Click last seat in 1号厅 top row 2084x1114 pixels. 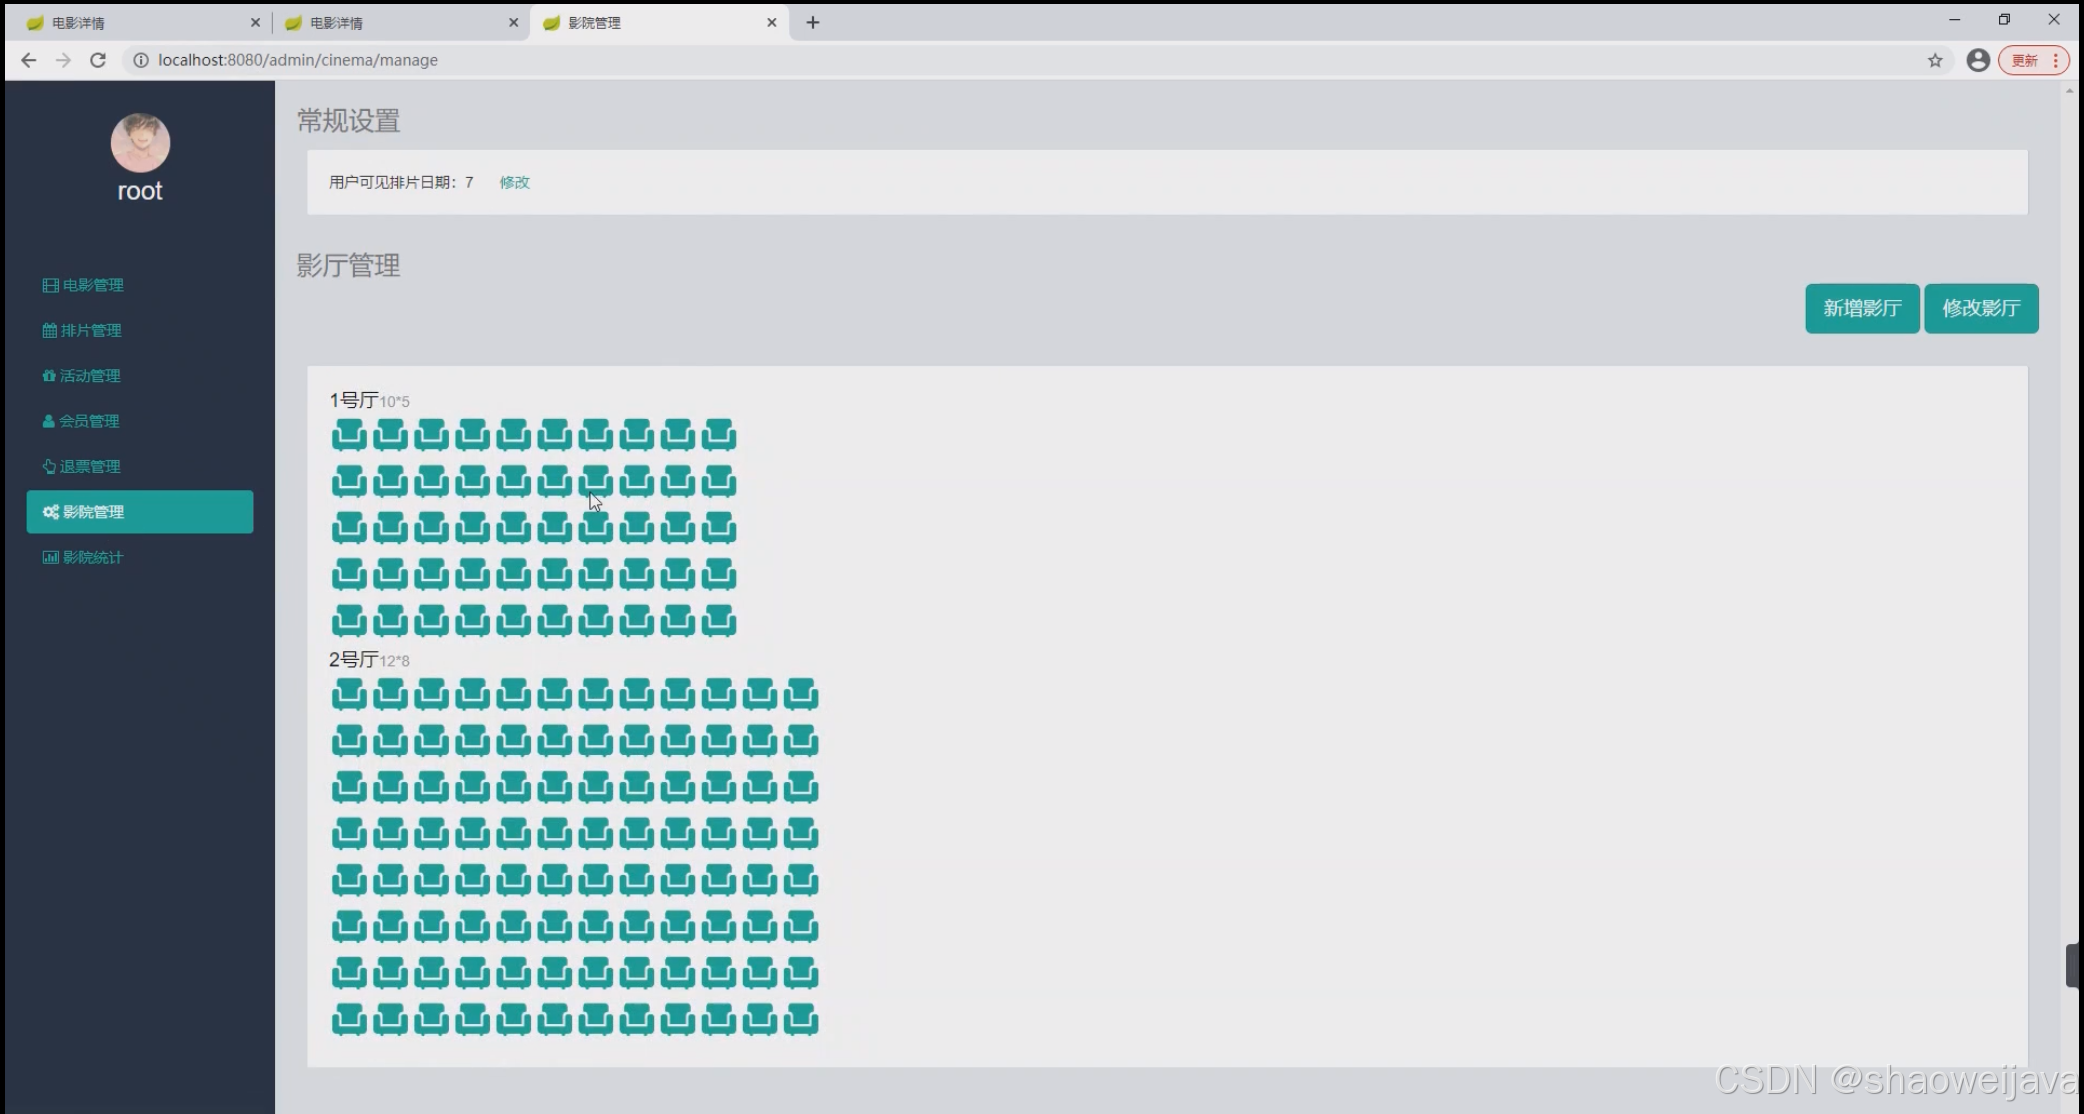tap(718, 435)
